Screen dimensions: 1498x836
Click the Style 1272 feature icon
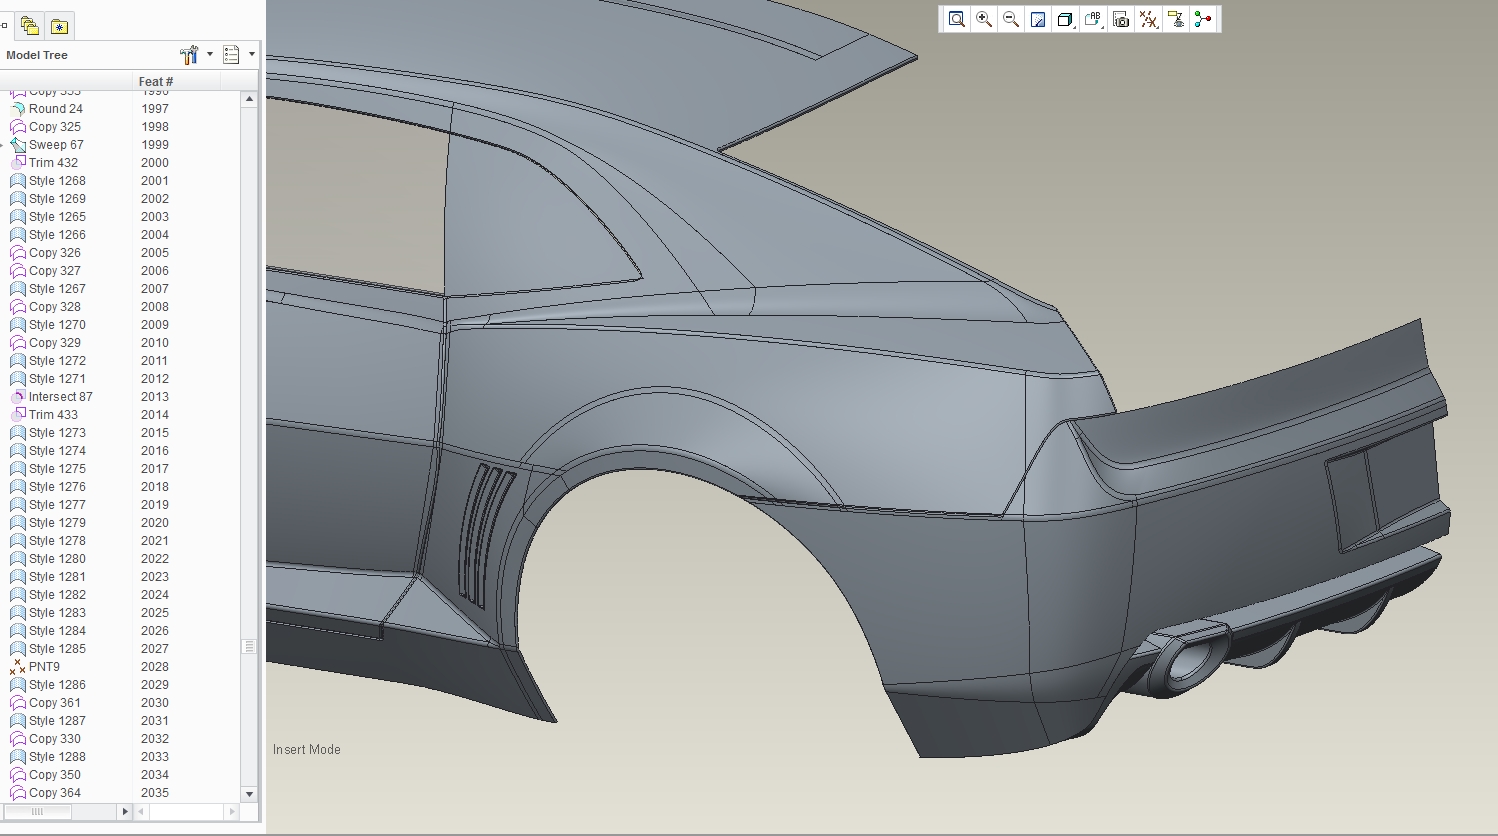(18, 361)
